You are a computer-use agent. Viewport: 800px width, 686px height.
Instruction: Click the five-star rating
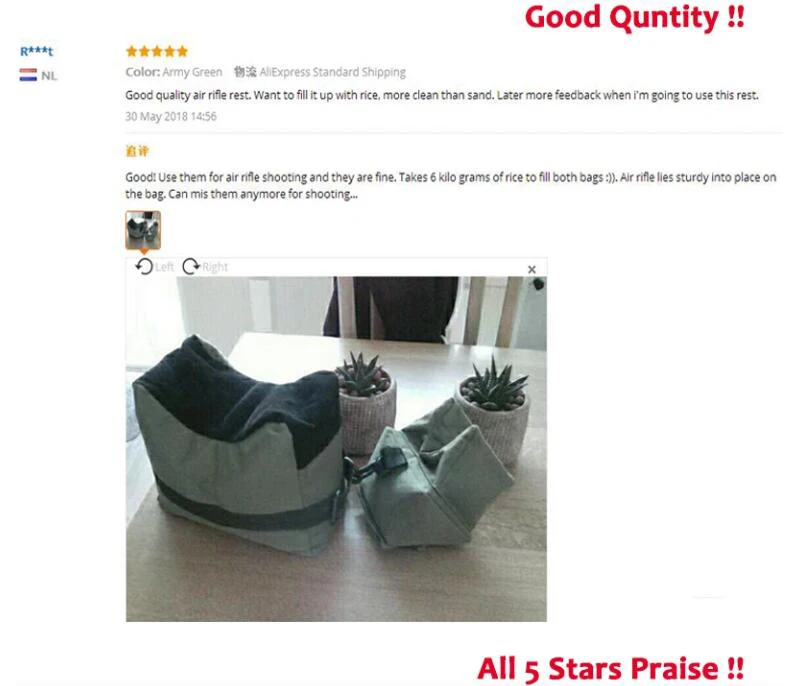157,51
